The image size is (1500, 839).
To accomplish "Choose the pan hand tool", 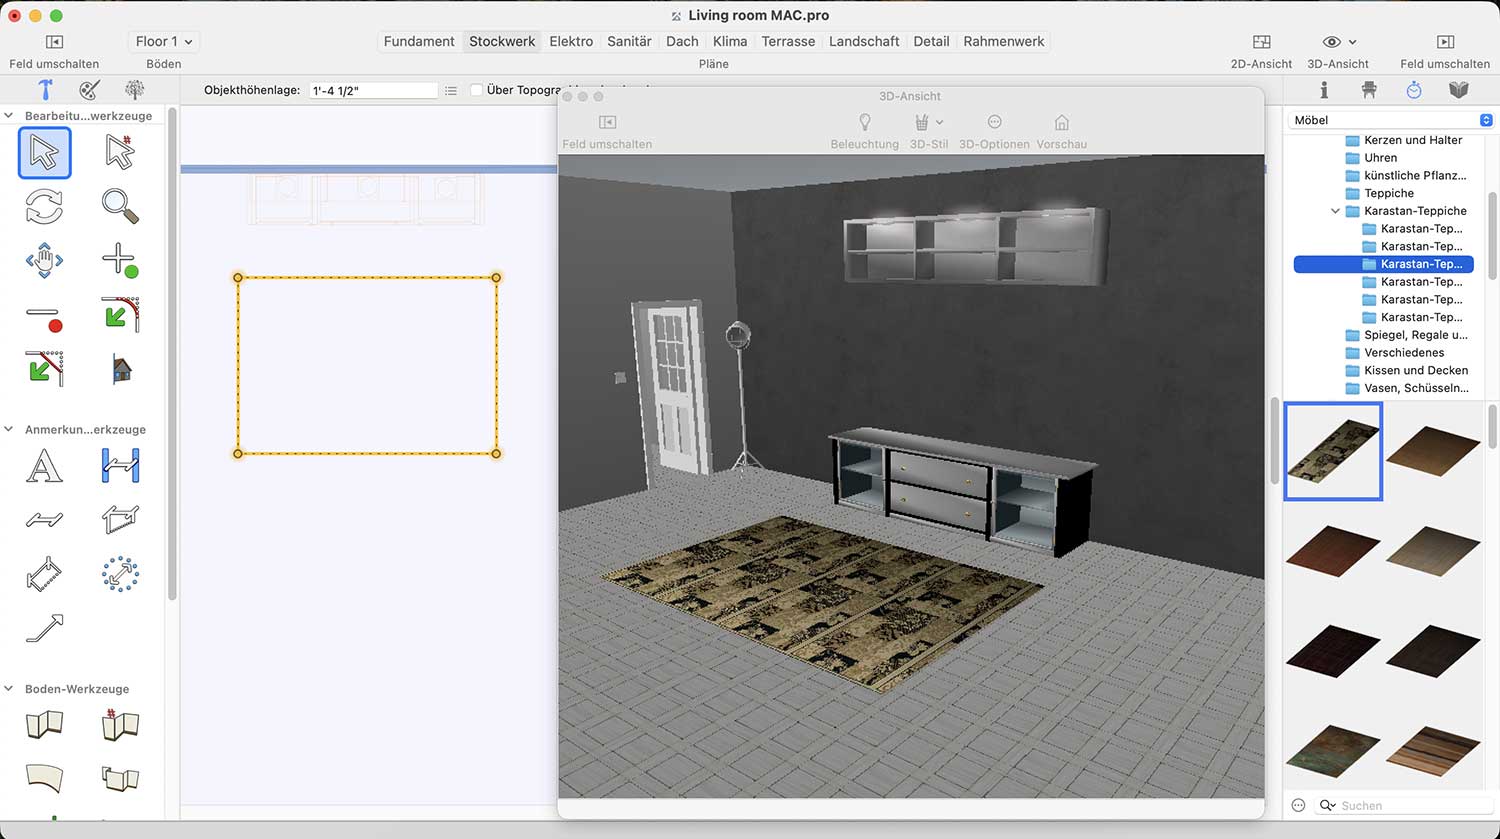I will click(x=44, y=261).
